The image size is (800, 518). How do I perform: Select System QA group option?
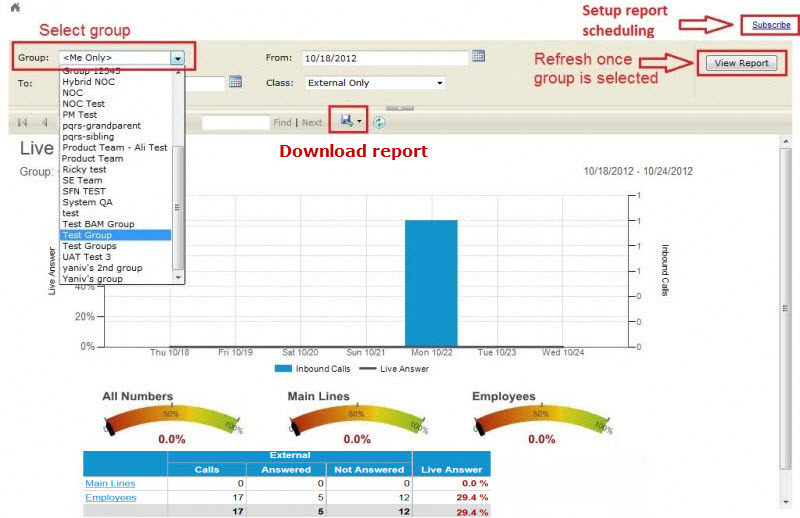point(116,202)
